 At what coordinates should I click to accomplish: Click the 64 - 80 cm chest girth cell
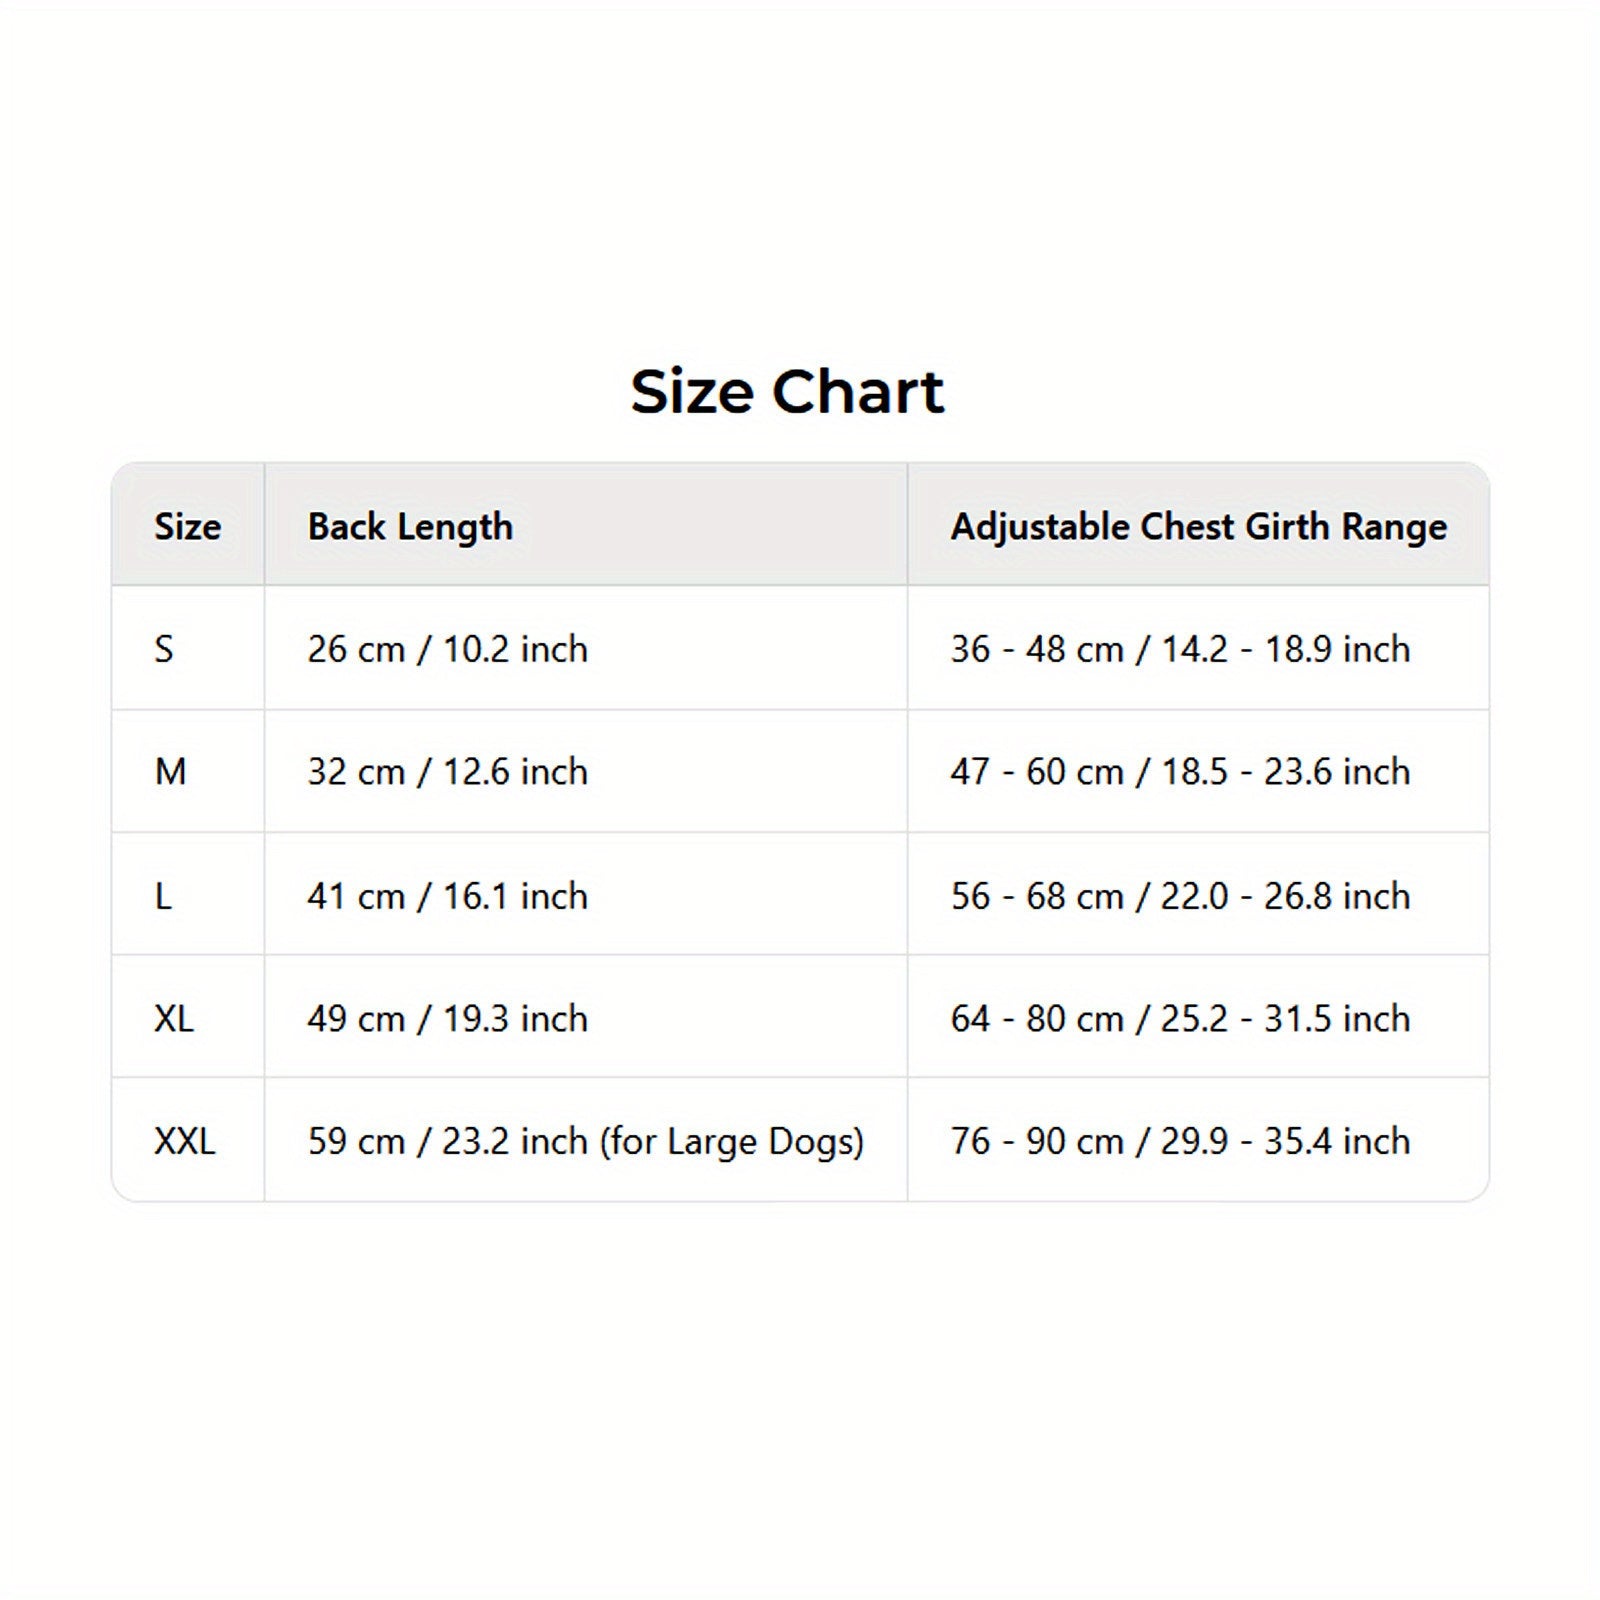(x=1180, y=1019)
